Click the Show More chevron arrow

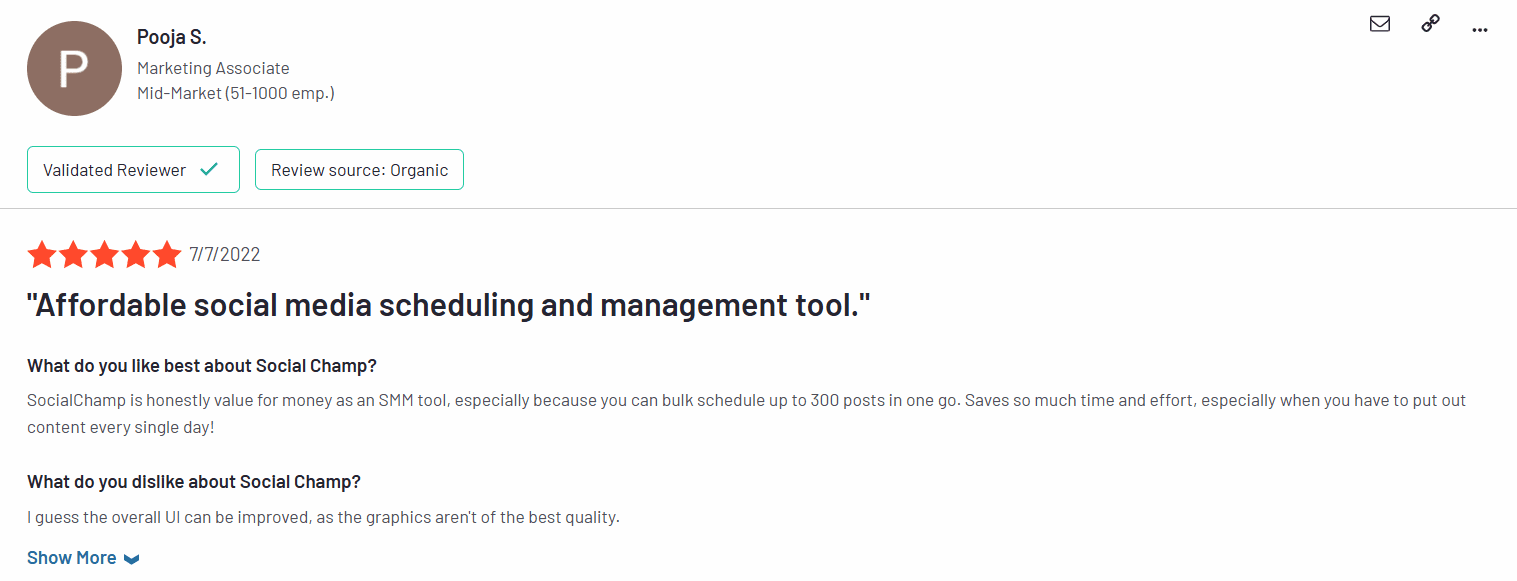pyautogui.click(x=131, y=559)
